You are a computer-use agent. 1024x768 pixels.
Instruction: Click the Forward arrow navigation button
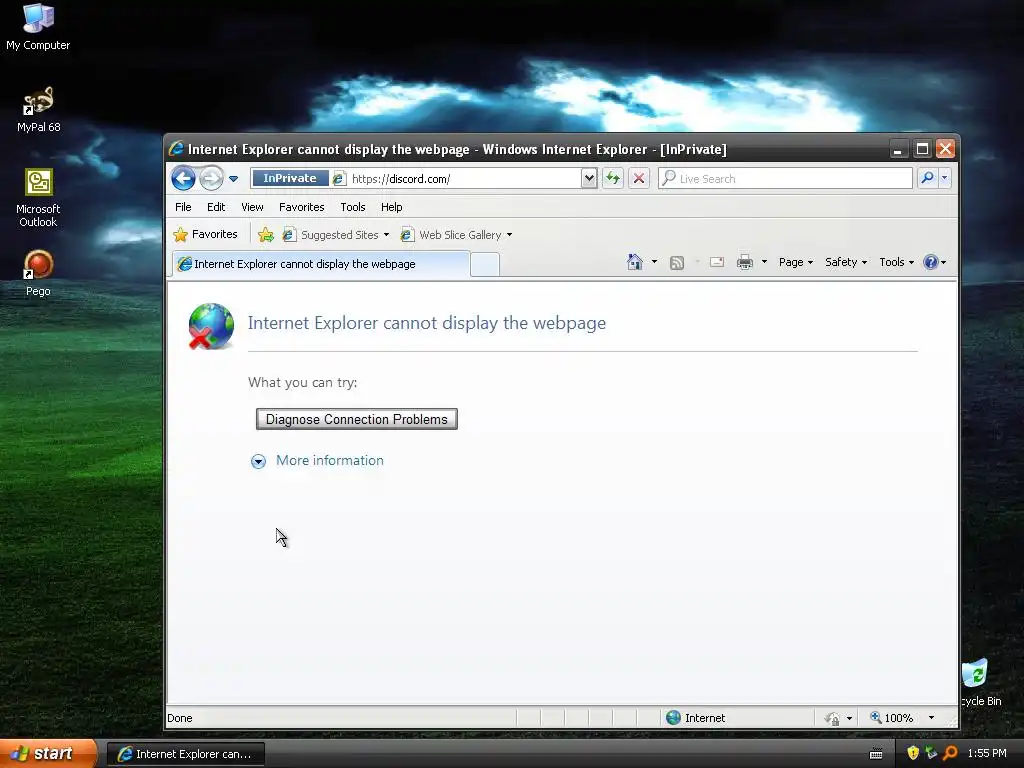coord(211,178)
